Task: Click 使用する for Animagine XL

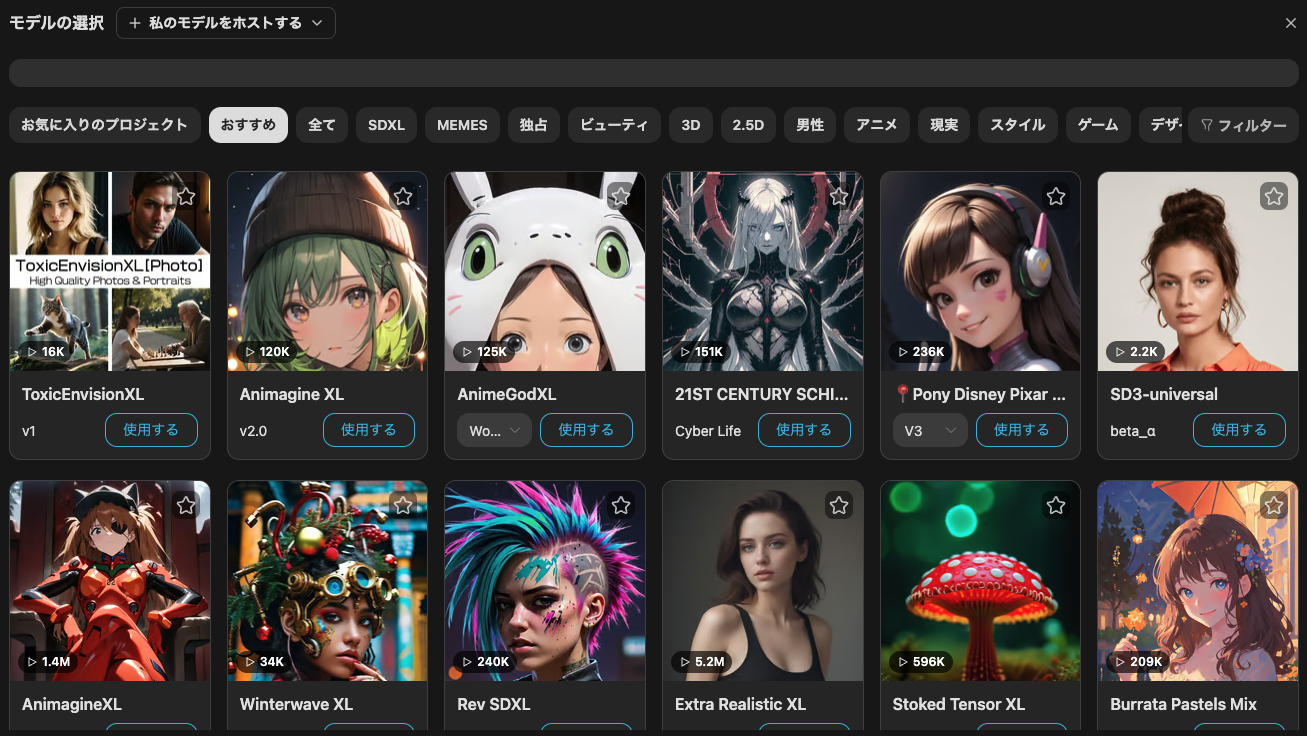Action: coord(369,430)
